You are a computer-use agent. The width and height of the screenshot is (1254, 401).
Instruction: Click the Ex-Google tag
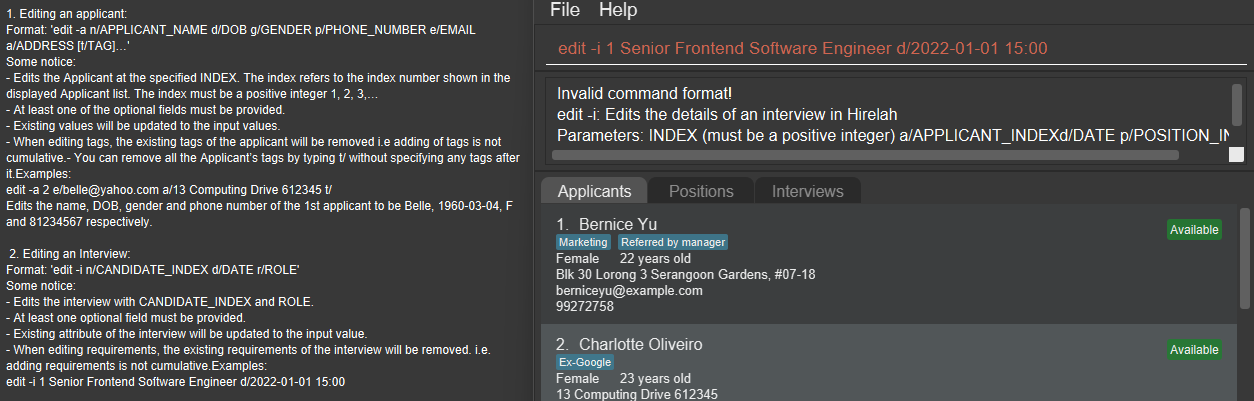click(x=585, y=362)
